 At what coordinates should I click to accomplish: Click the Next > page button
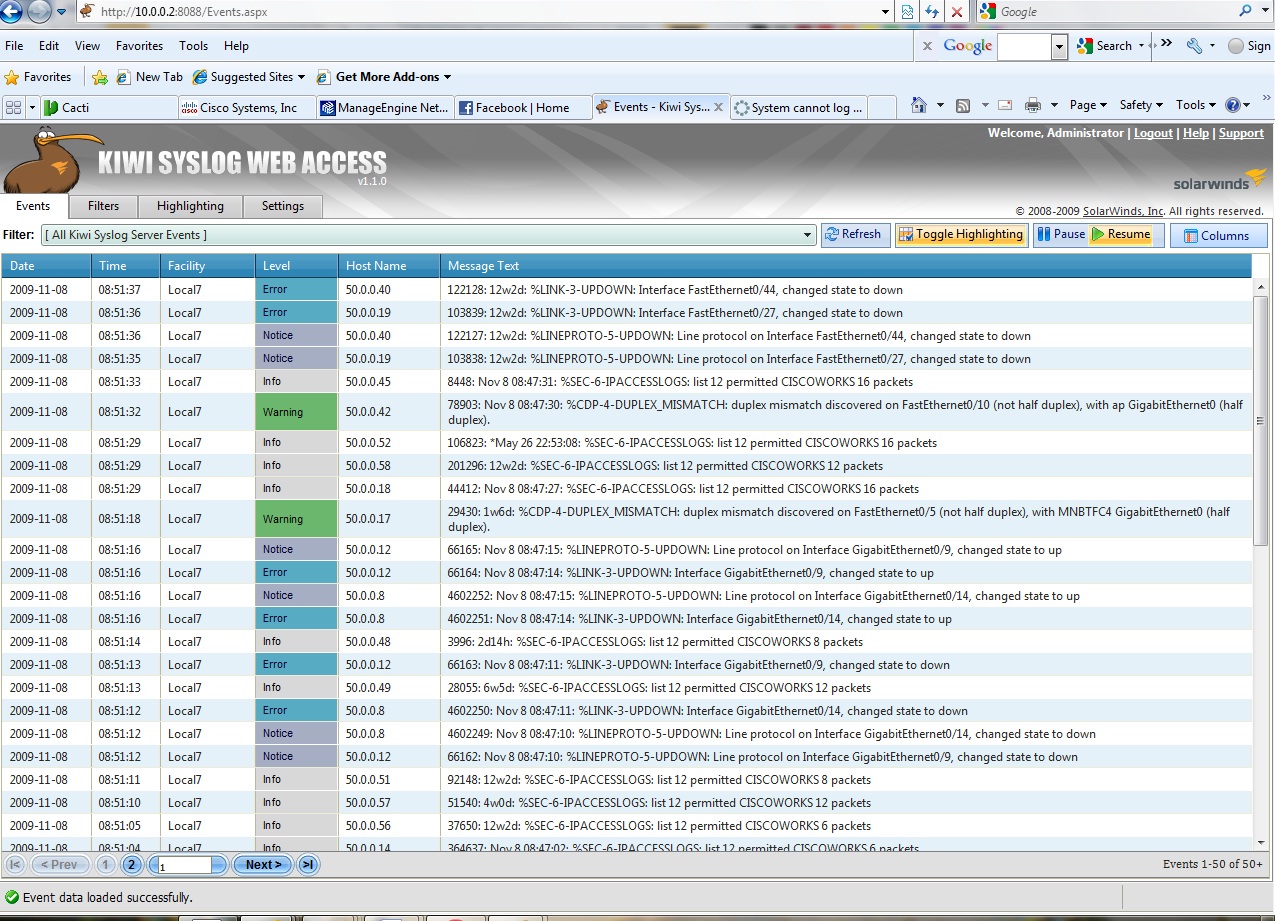[x=263, y=864]
